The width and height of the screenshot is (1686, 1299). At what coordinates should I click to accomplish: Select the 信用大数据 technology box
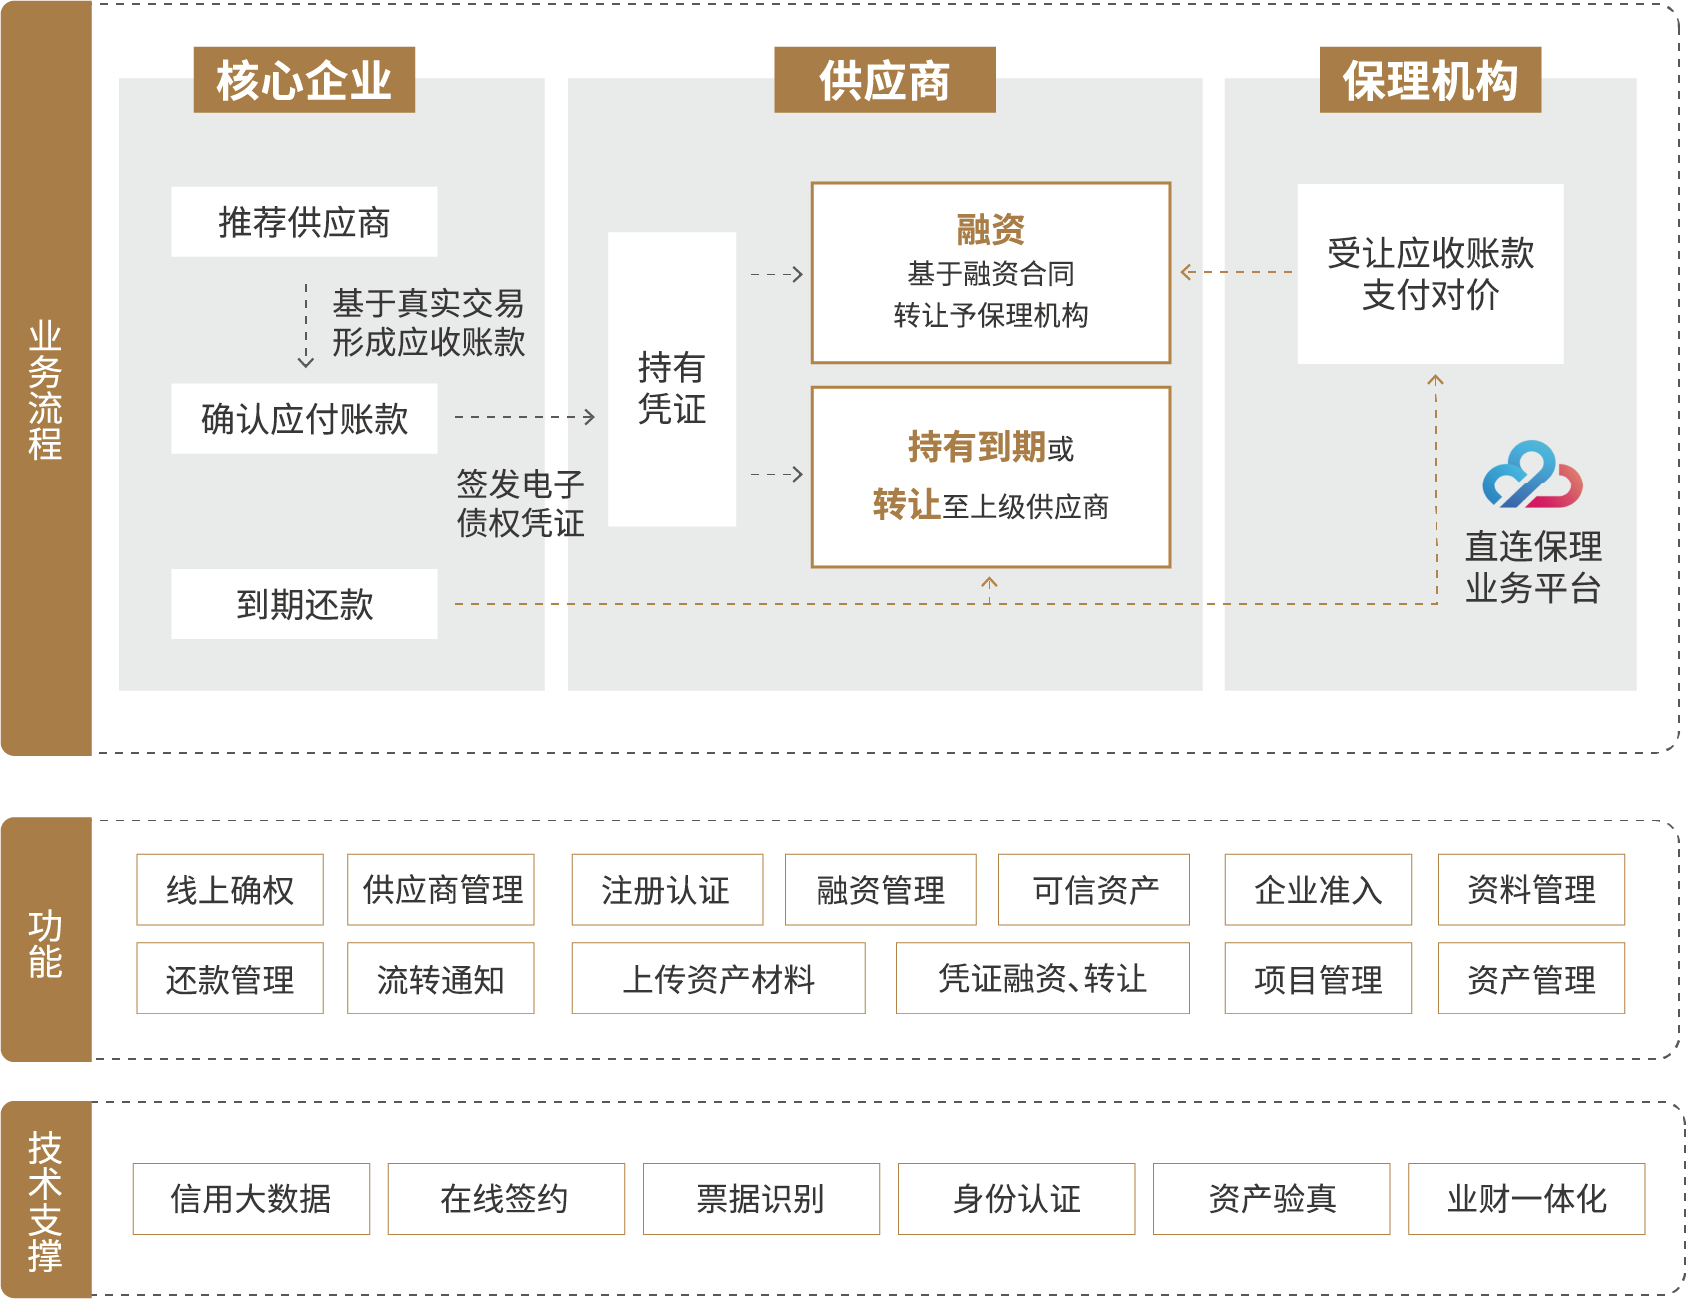(251, 1199)
